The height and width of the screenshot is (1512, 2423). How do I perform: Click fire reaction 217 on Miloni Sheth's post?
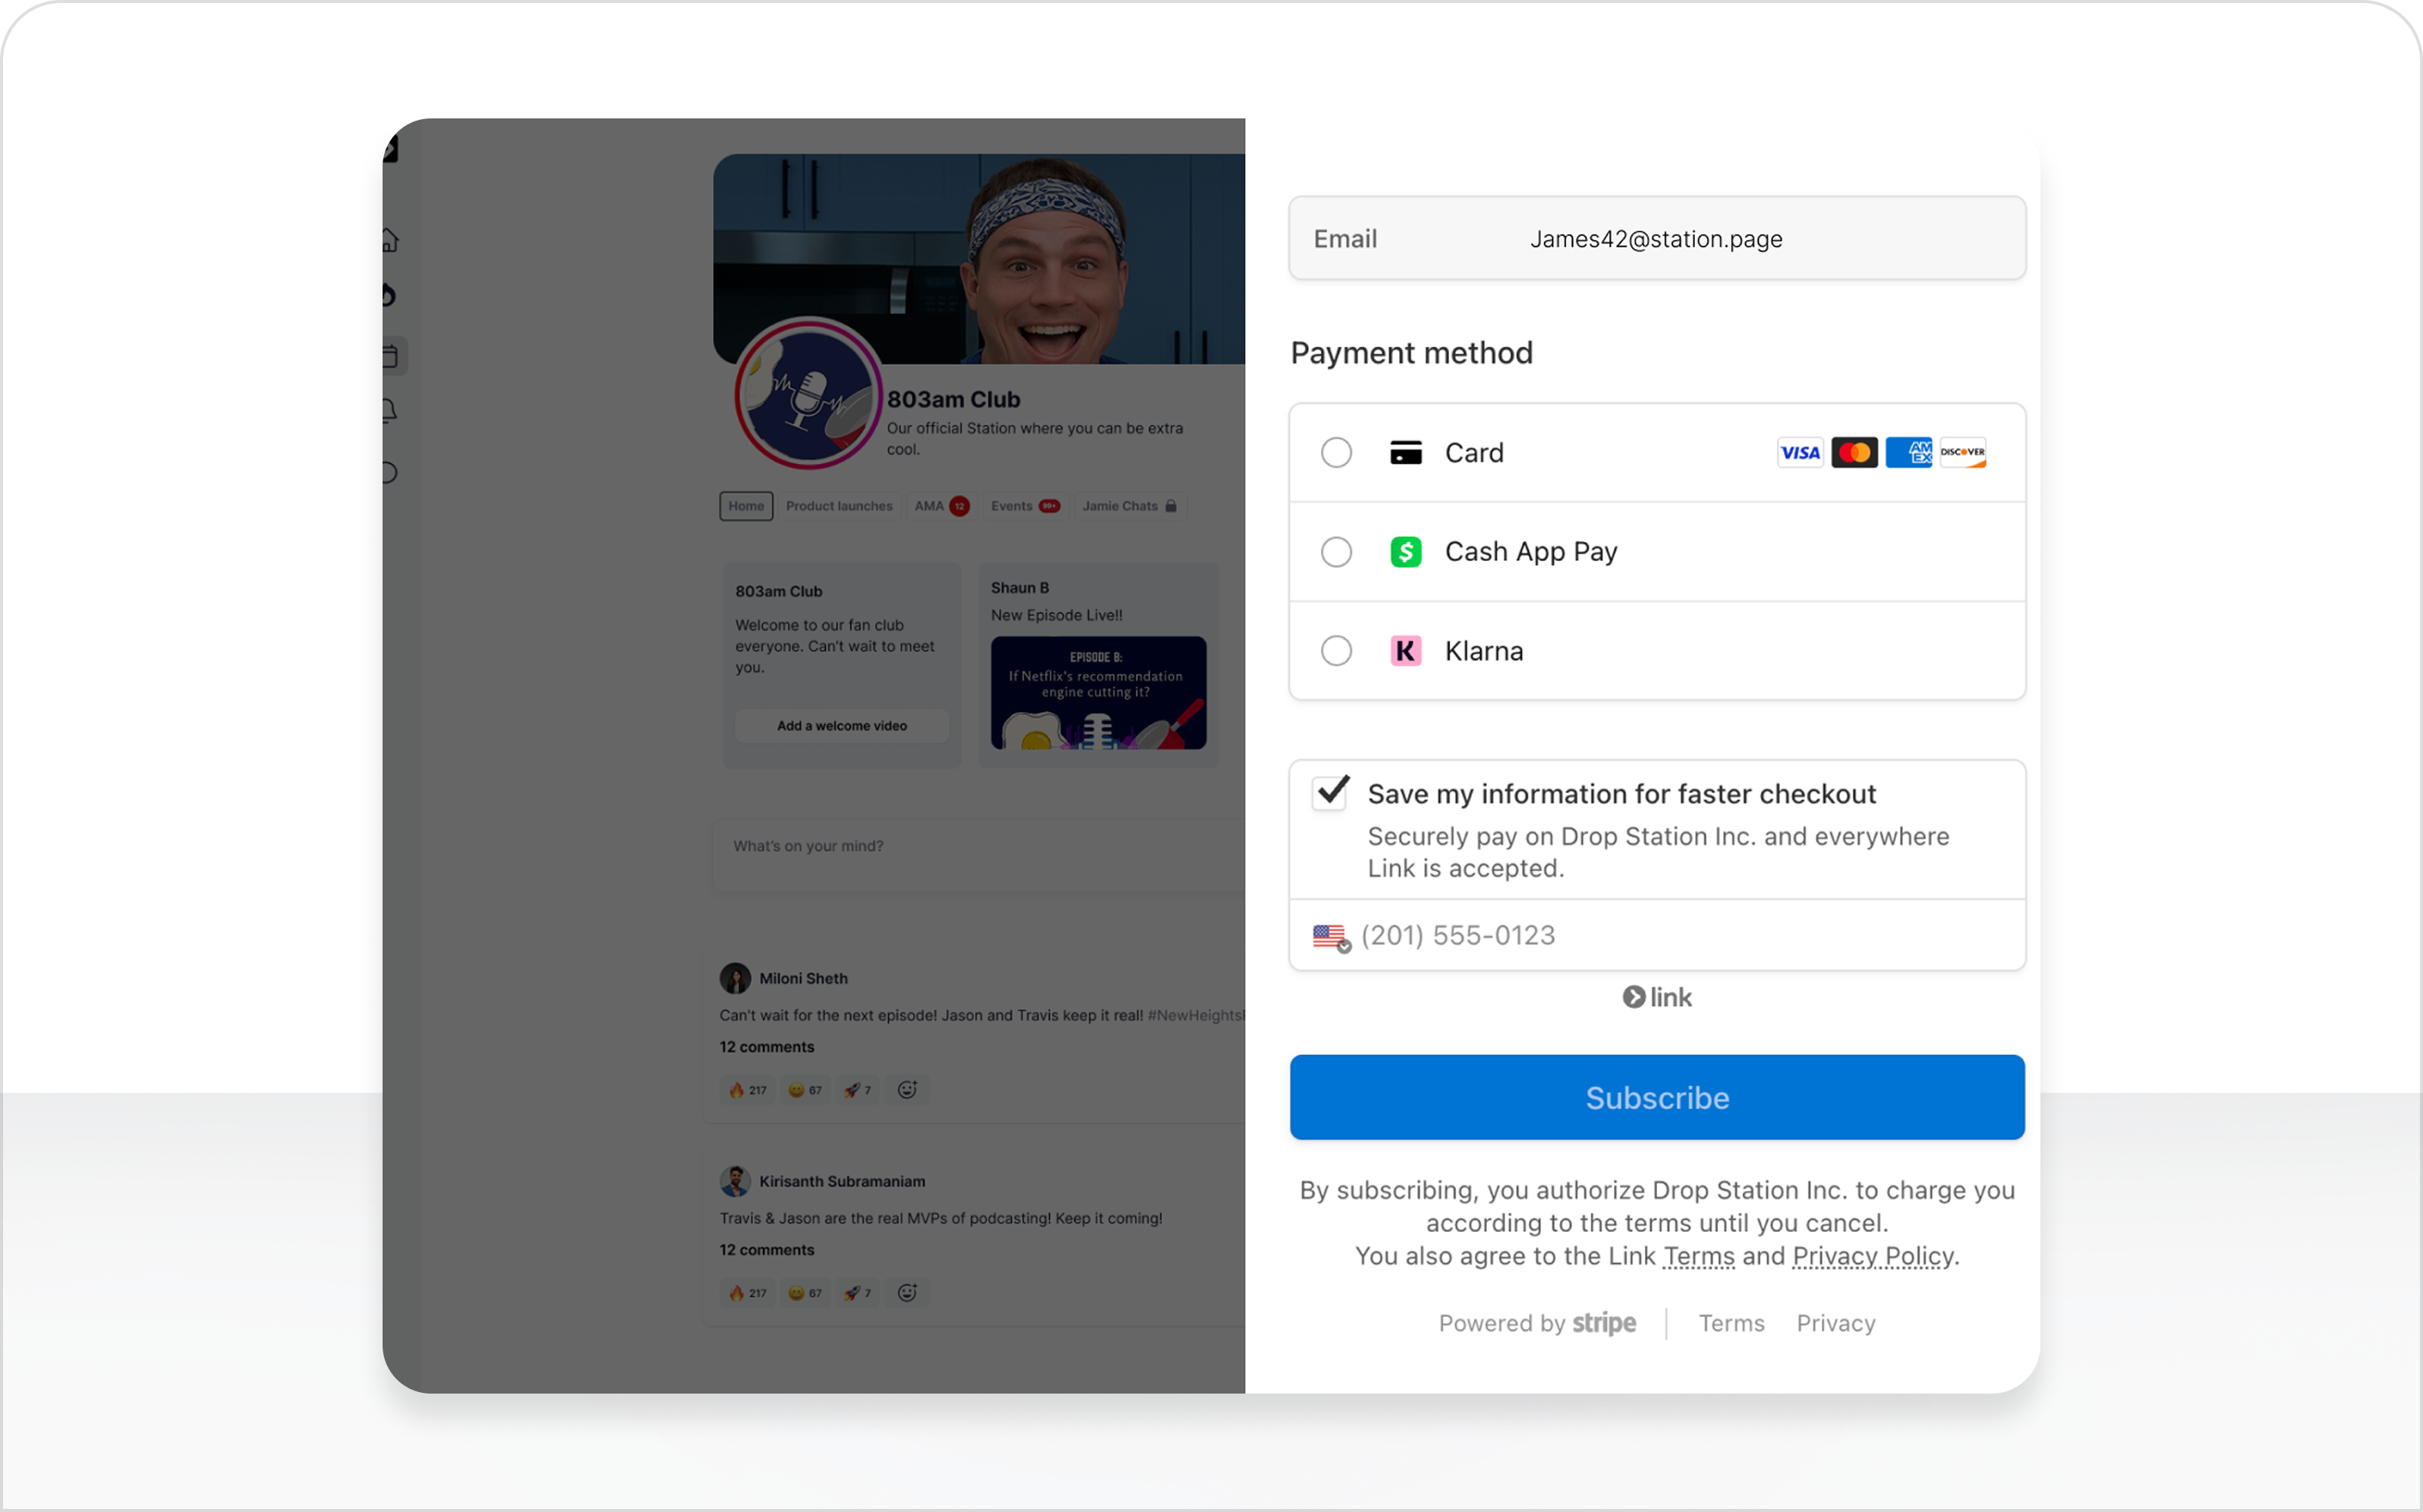coord(748,1090)
